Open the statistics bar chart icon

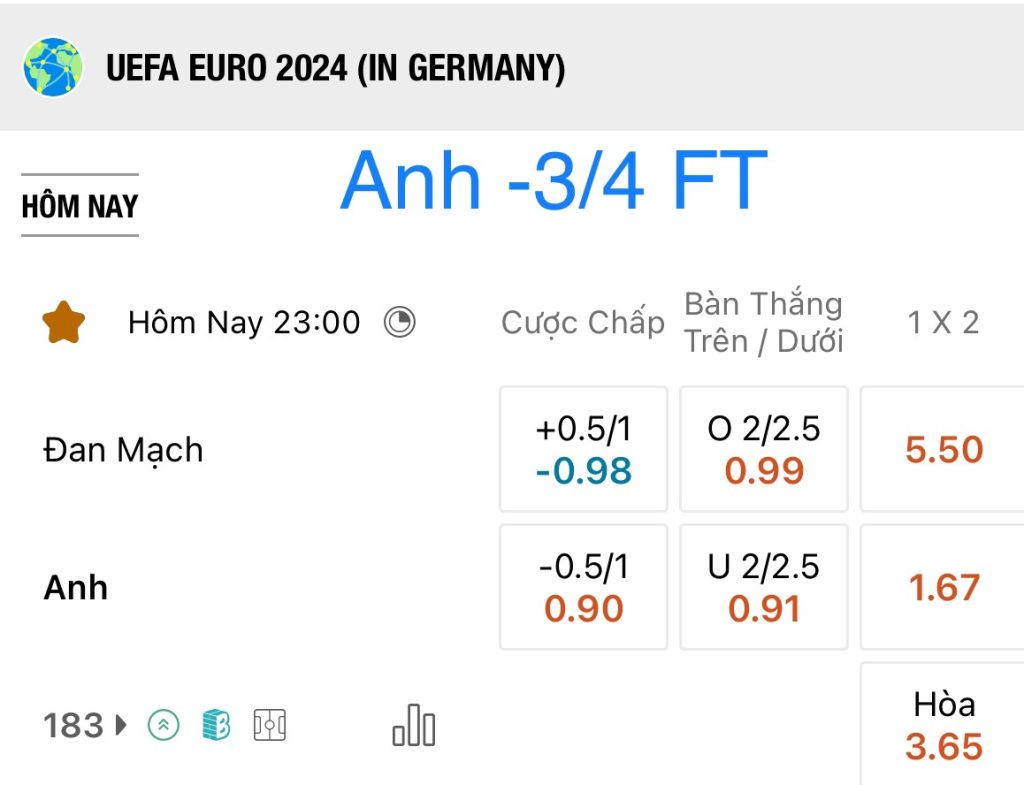413,725
